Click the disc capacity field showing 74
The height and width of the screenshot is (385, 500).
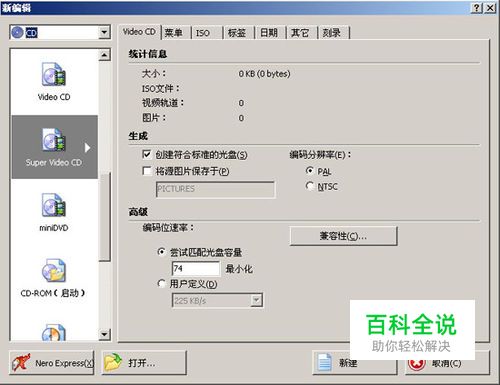click(x=196, y=268)
